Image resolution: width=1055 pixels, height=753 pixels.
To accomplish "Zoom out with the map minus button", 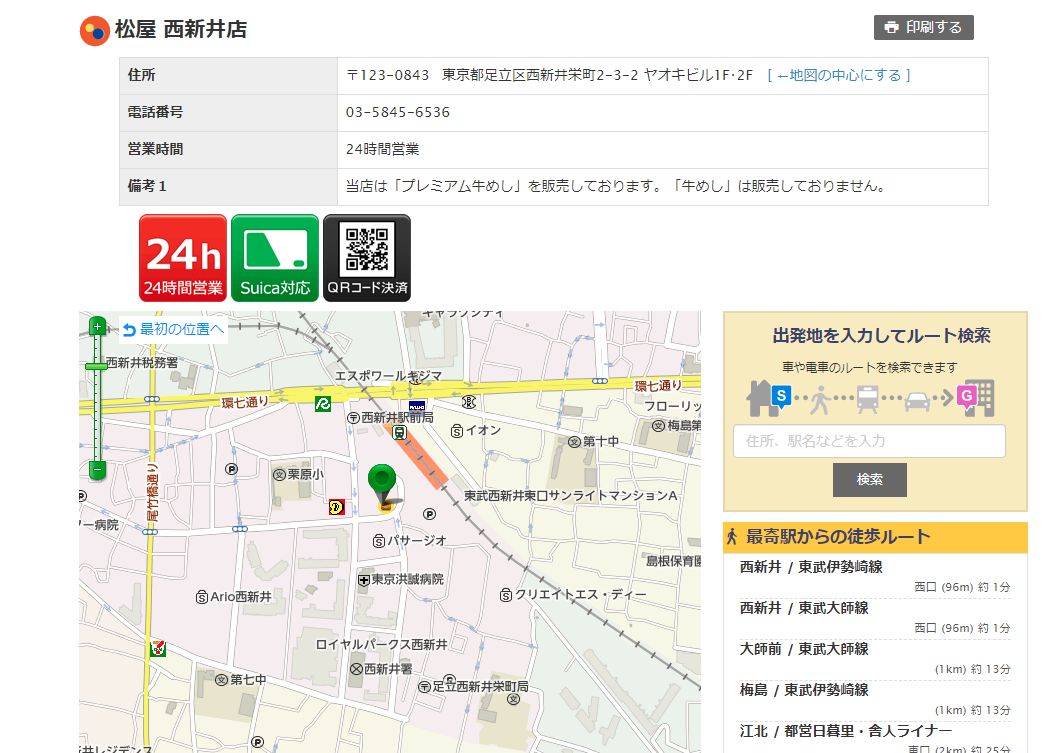I will 97,468.
